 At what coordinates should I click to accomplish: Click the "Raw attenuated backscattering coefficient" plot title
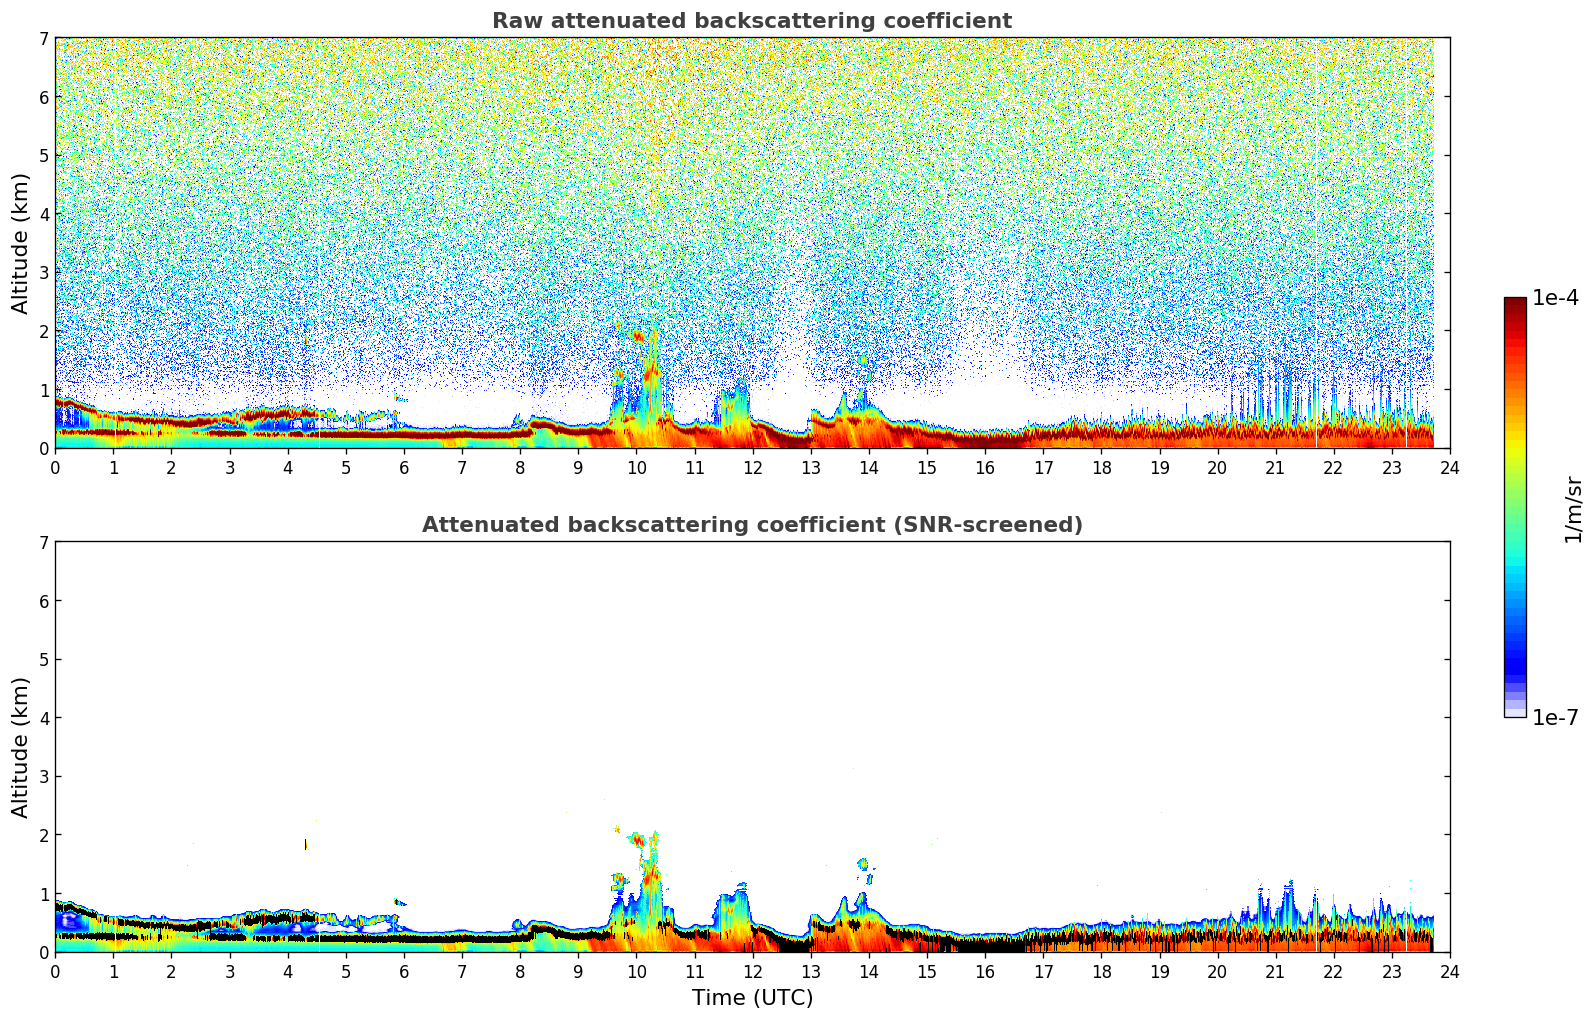click(751, 21)
